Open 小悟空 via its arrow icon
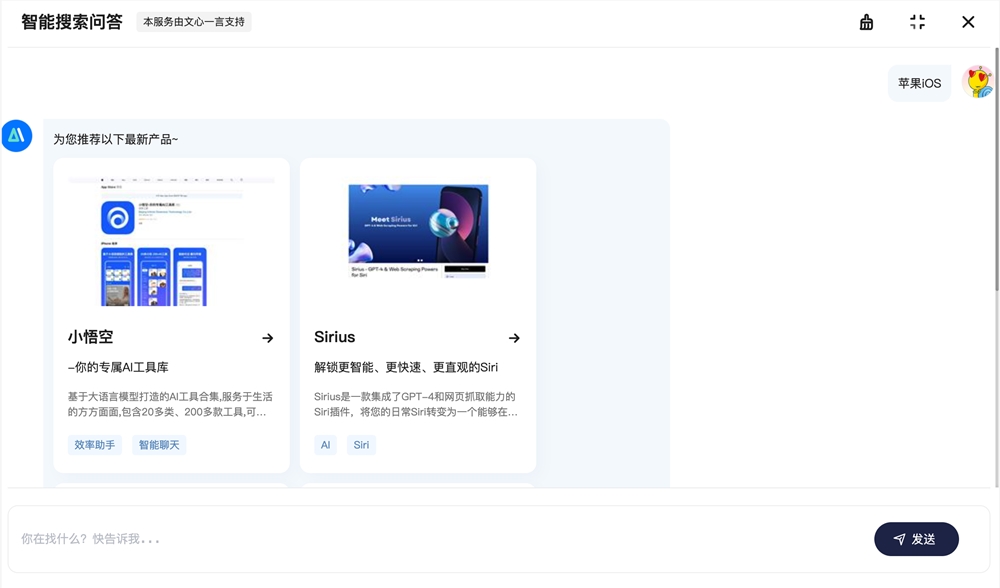Screen dimensions: 1000x588 tap(268, 337)
